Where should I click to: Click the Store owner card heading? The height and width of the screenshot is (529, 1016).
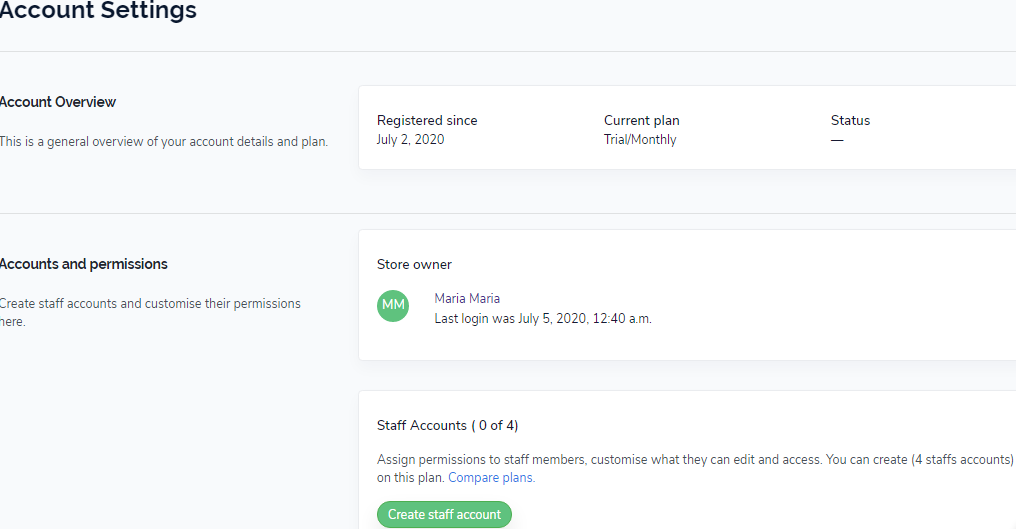(414, 264)
